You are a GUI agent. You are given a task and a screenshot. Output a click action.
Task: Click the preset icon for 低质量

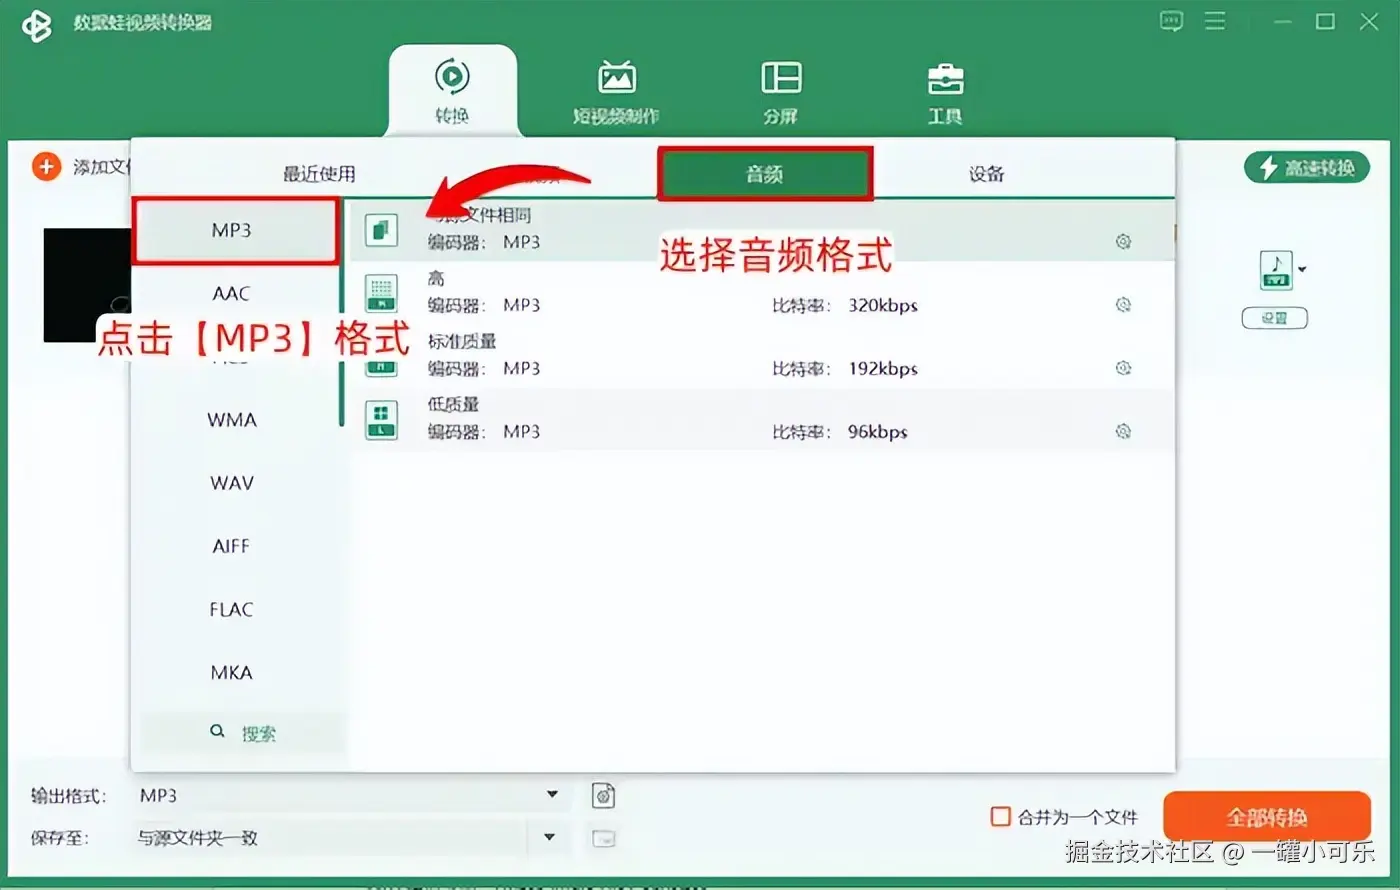381,419
